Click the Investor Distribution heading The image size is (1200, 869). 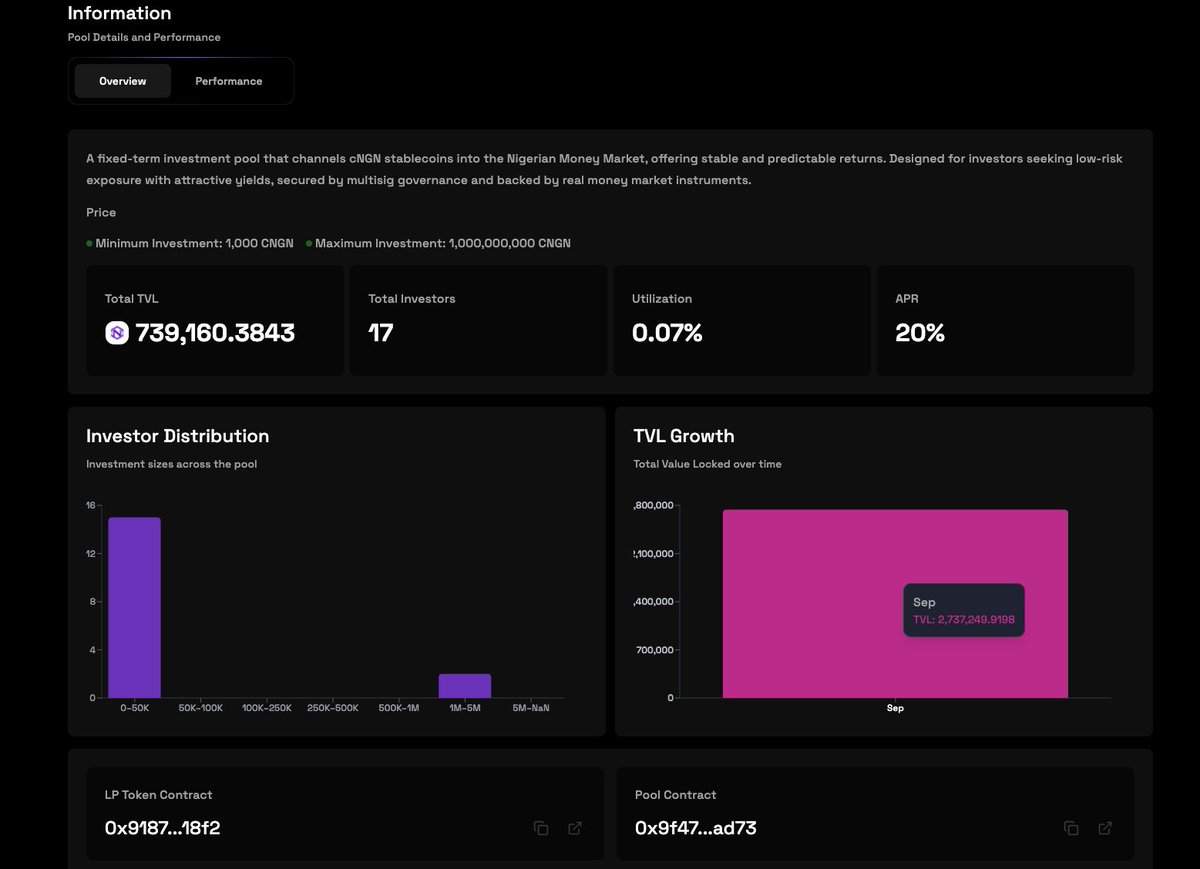click(x=177, y=436)
